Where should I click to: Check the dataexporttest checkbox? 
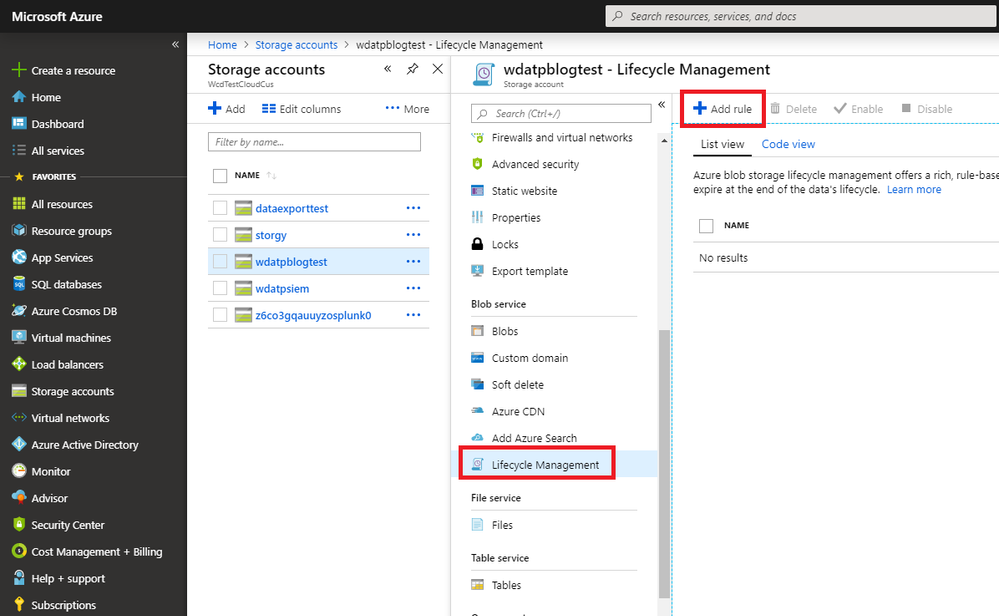pos(220,208)
